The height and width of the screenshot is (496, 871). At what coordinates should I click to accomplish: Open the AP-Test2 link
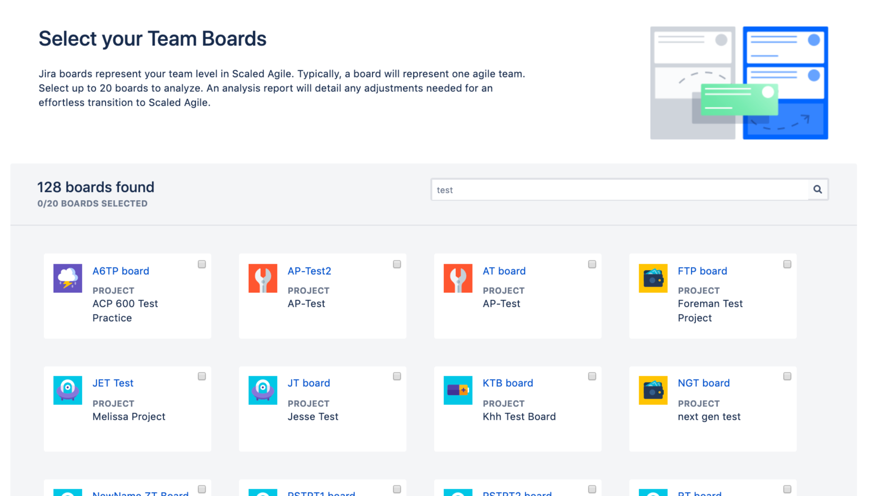[x=309, y=271]
